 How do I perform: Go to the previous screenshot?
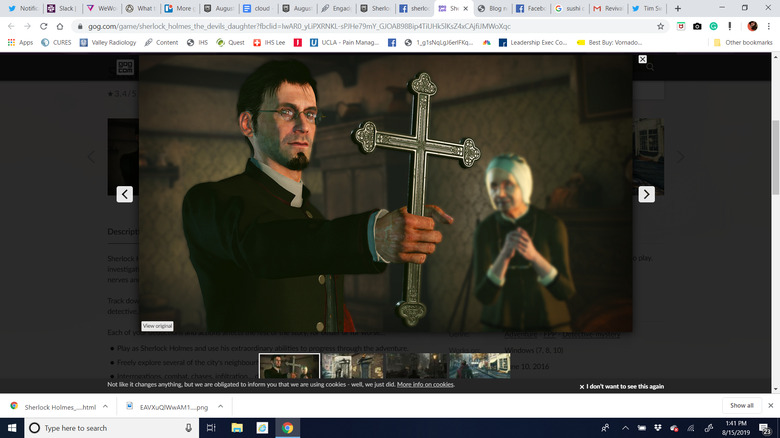125,194
